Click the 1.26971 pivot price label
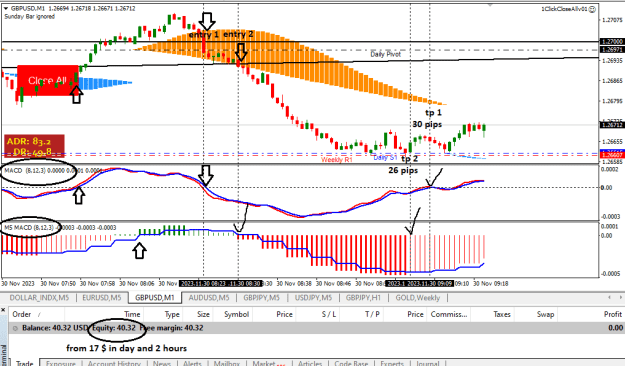This screenshot has height=366, width=625. 612,50
